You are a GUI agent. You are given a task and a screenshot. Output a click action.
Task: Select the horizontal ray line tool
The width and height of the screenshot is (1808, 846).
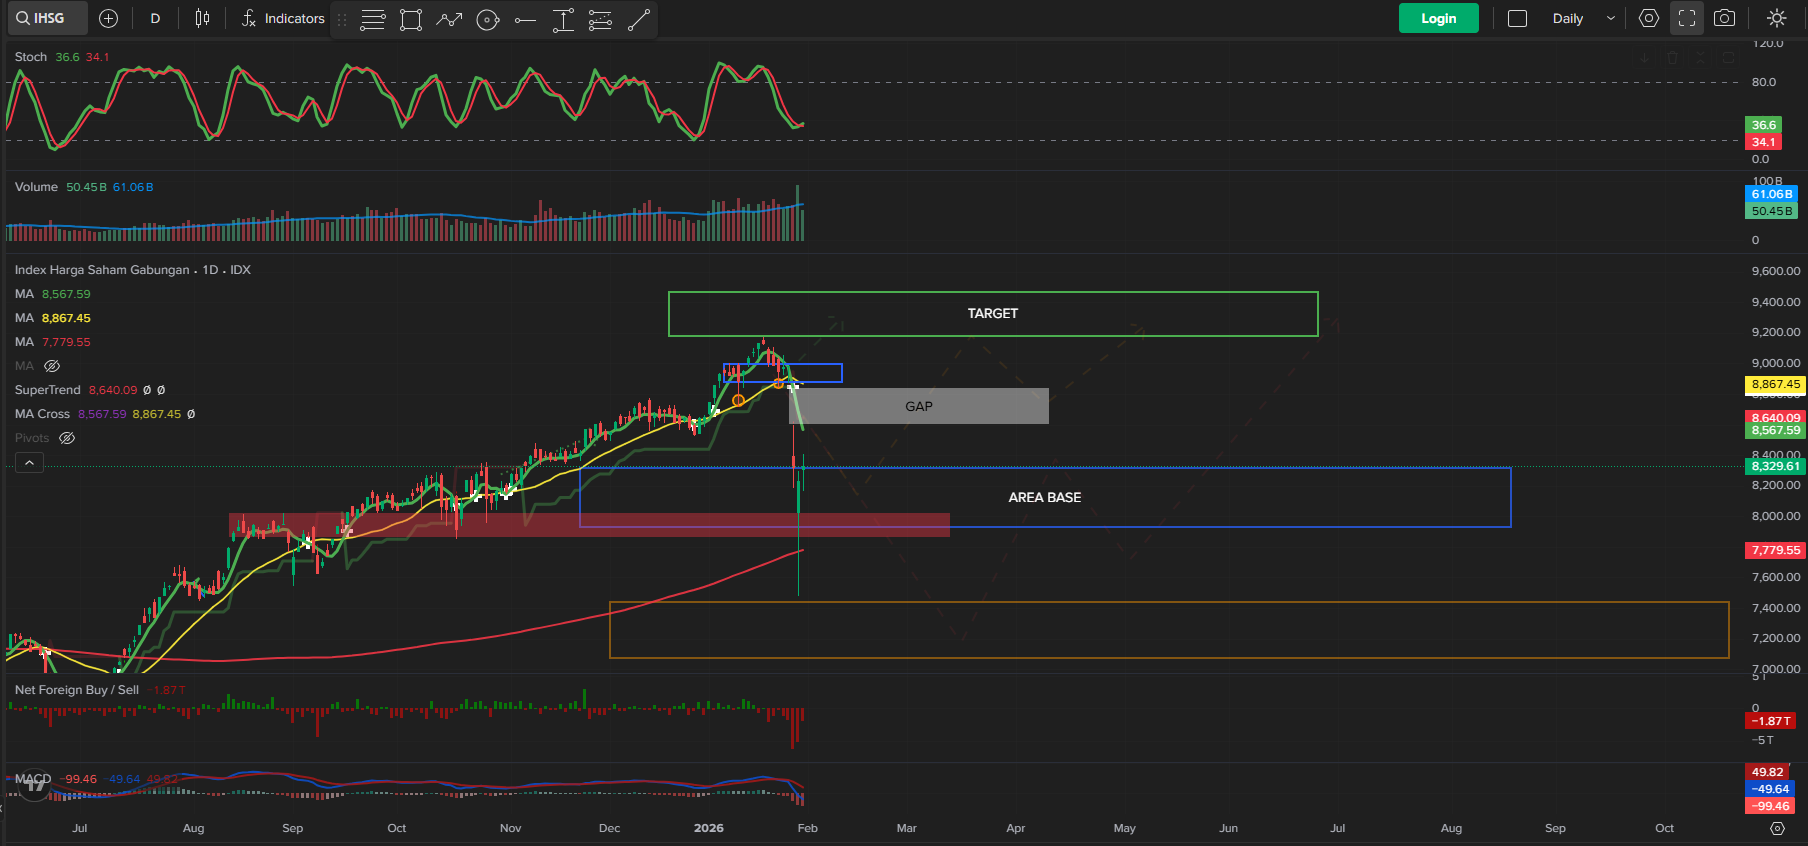tap(525, 19)
